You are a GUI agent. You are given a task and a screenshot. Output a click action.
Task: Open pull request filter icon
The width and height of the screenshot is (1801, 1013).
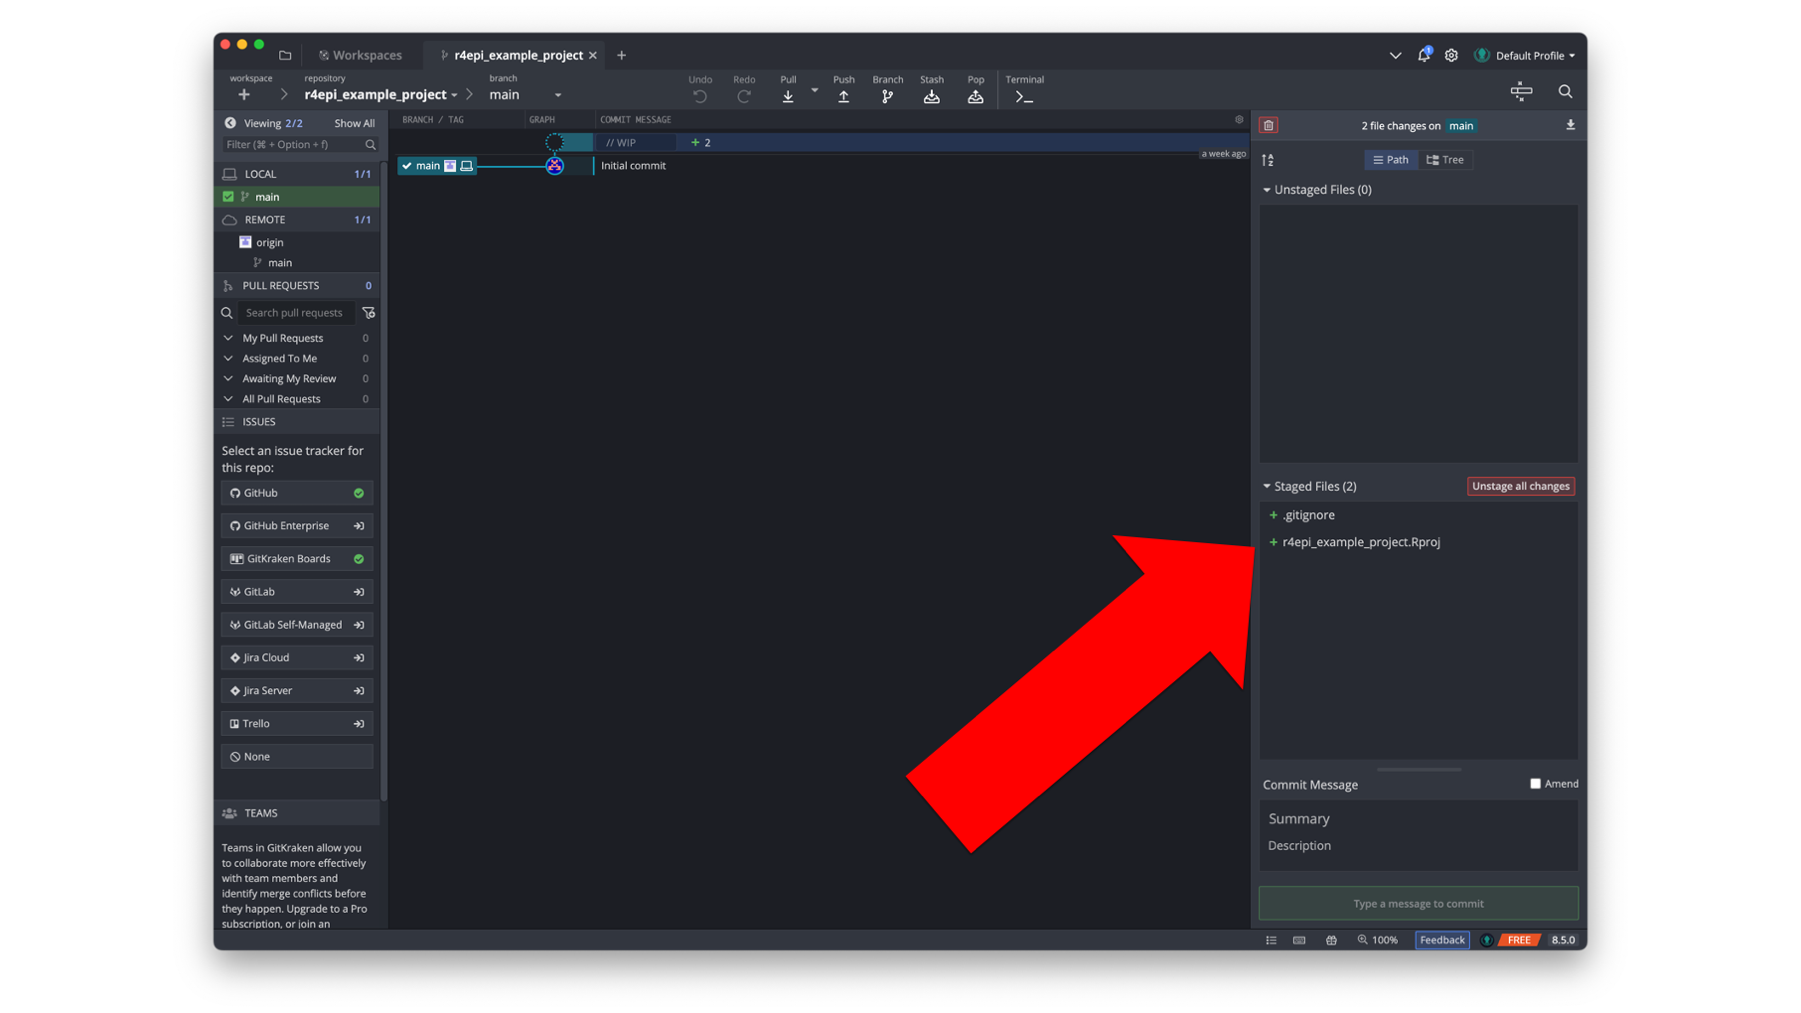[x=369, y=312]
